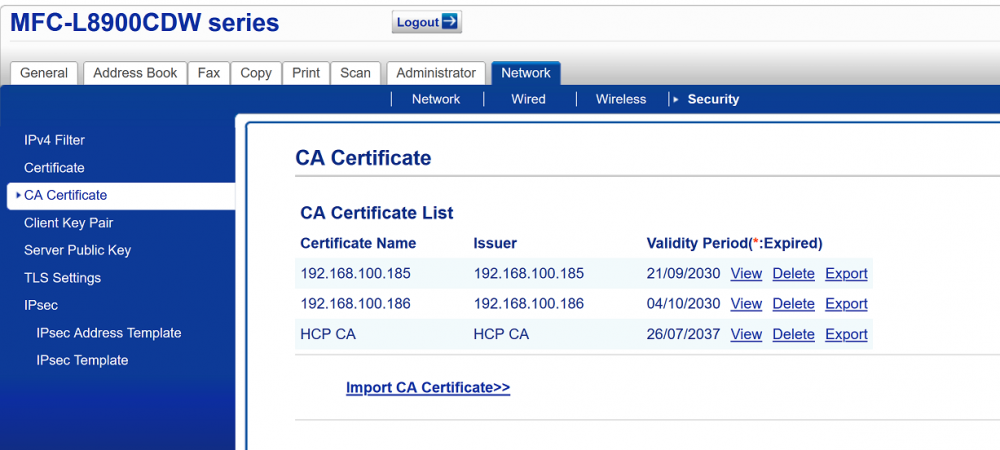Open IPv4 Filter in the sidebar
This screenshot has height=450, width=1000.
pyautogui.click(x=55, y=140)
